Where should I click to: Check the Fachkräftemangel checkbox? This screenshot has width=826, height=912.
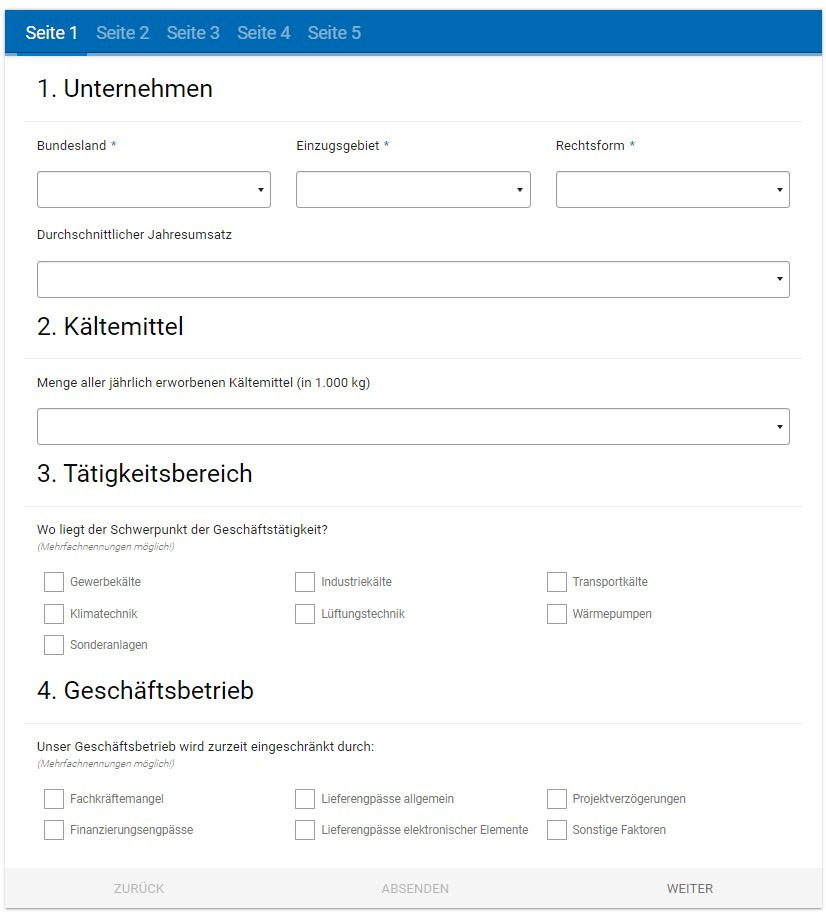click(54, 798)
